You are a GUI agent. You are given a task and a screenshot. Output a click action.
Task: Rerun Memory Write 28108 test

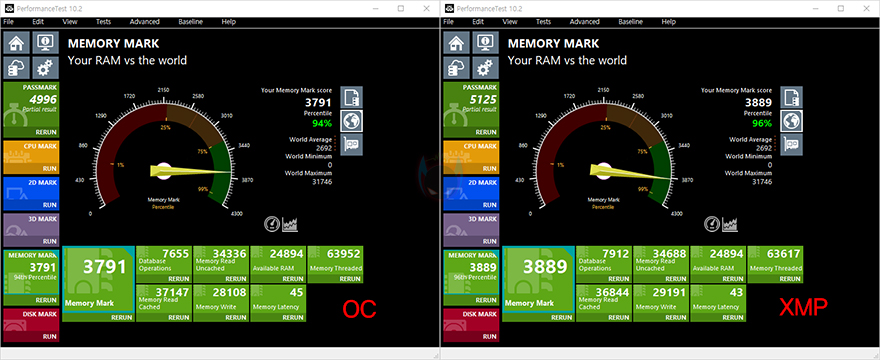pyautogui.click(x=236, y=318)
